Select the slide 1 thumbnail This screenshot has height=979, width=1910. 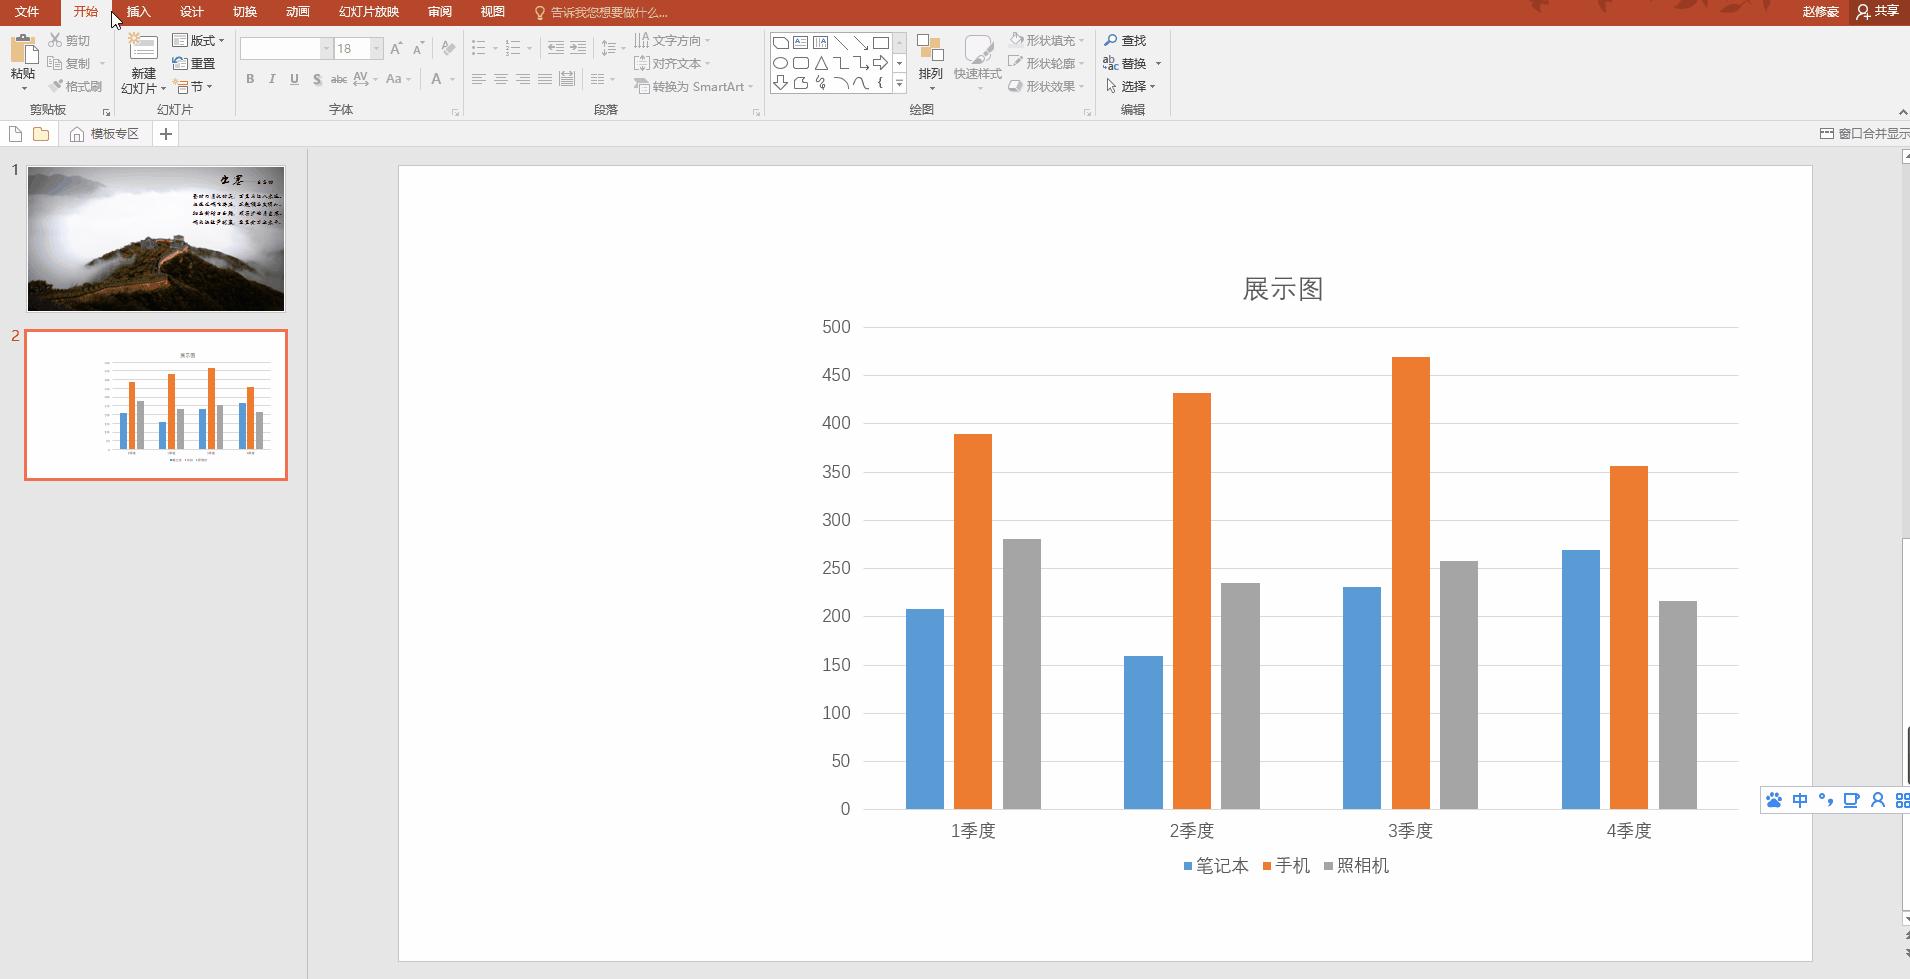[156, 239]
